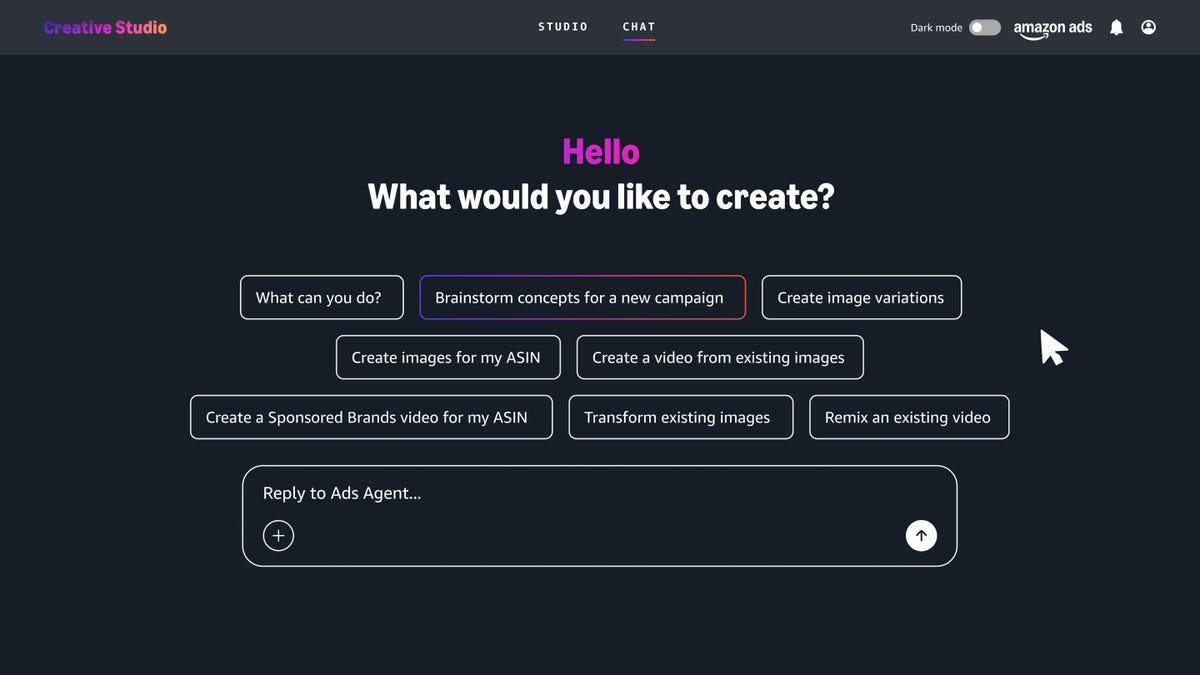Image resolution: width=1200 pixels, height=675 pixels.
Task: Choose 'Remix an existing video'
Action: pos(909,417)
